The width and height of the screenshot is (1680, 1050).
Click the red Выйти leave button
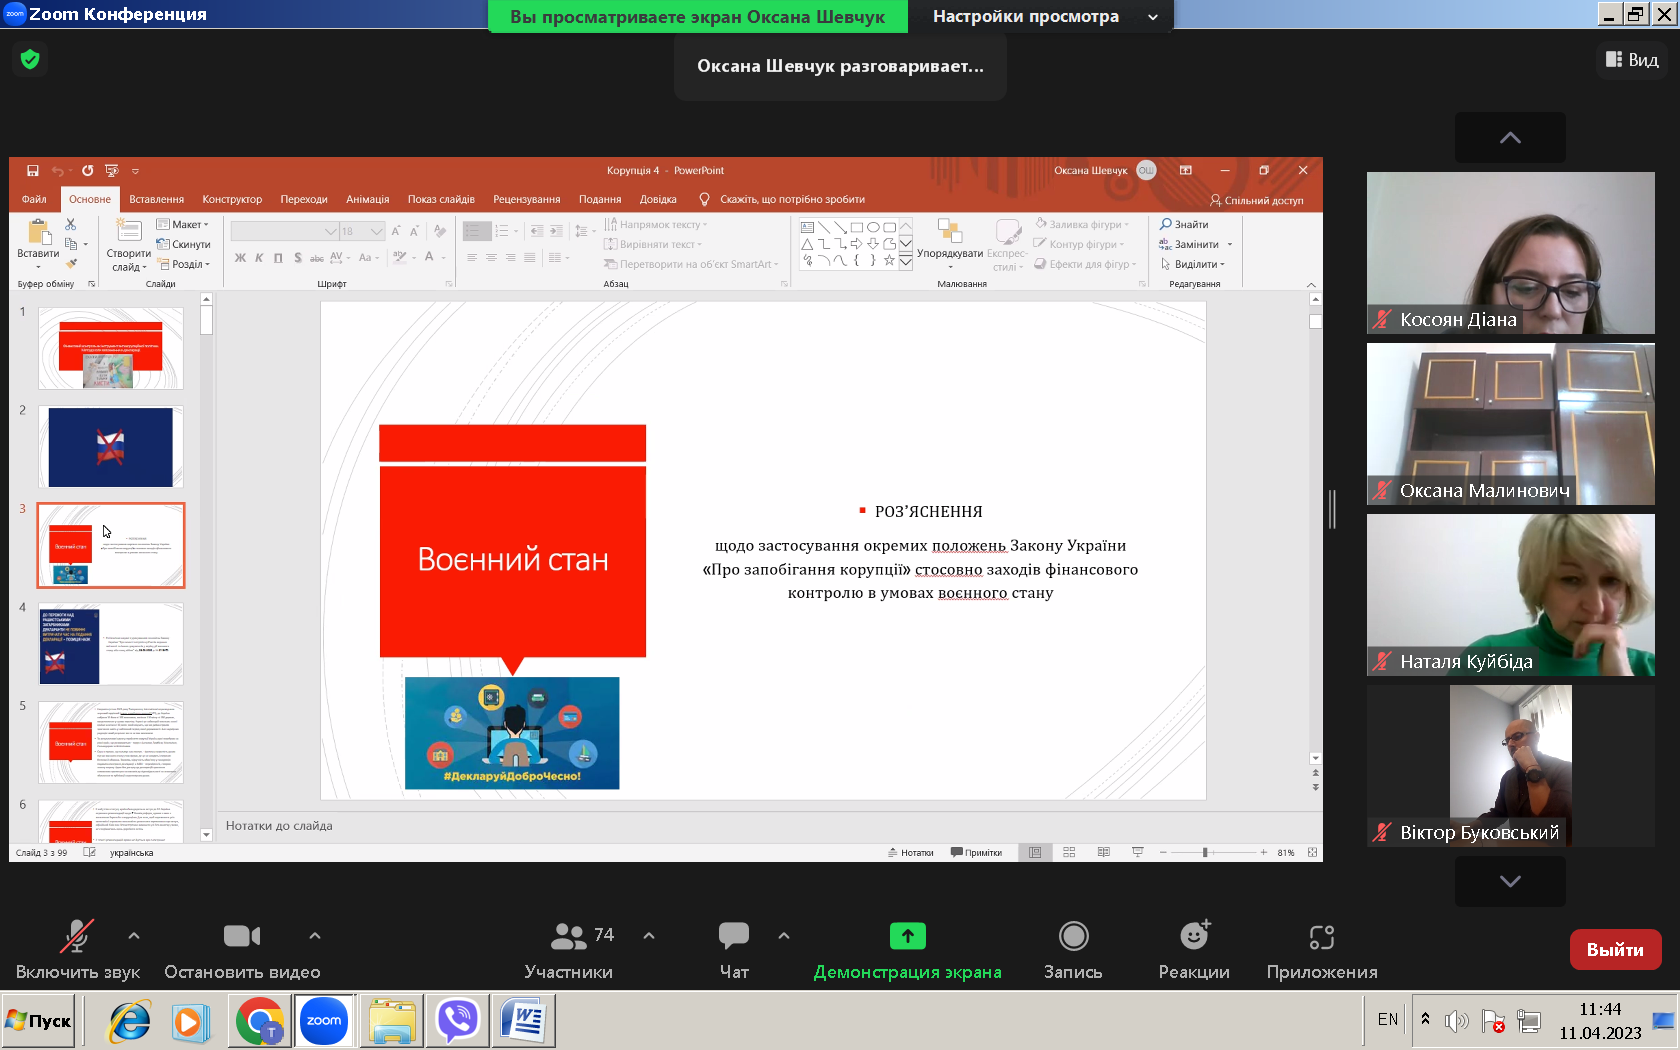[x=1615, y=950]
